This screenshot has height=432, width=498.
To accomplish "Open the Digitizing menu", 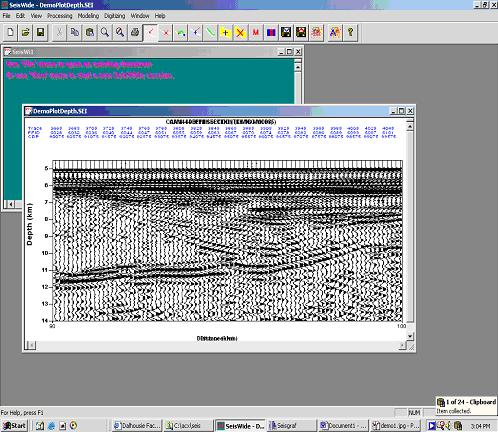I will pyautogui.click(x=114, y=16).
